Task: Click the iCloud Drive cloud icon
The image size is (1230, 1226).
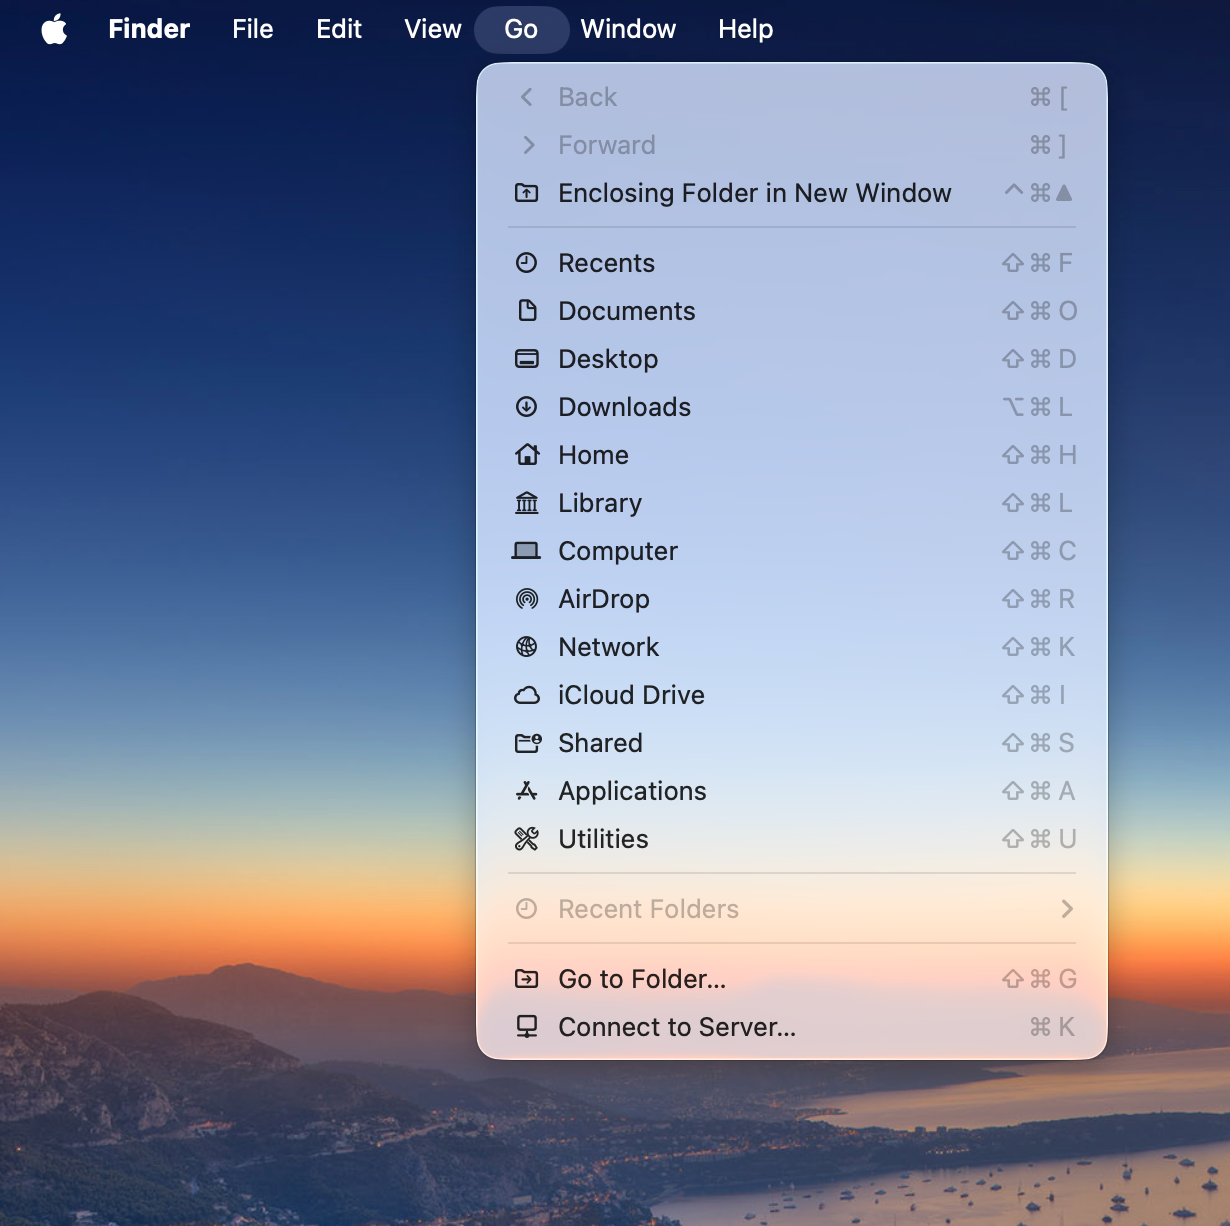Action: pos(527,695)
